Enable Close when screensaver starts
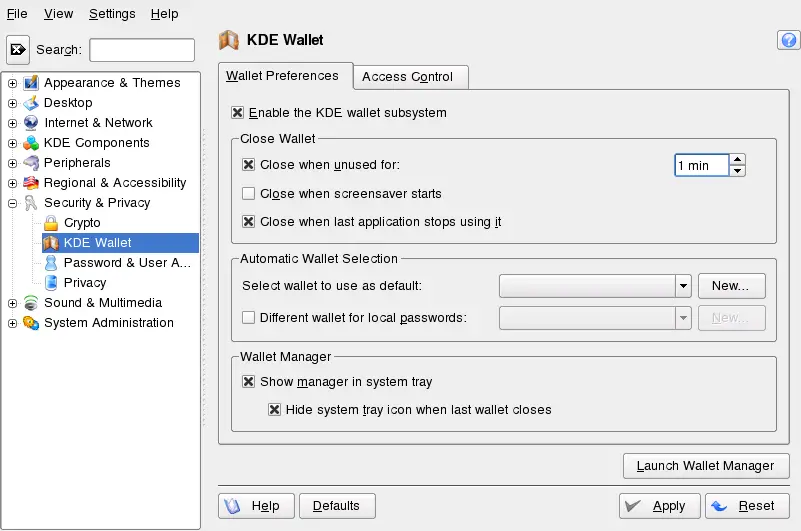801x531 pixels. [249, 194]
